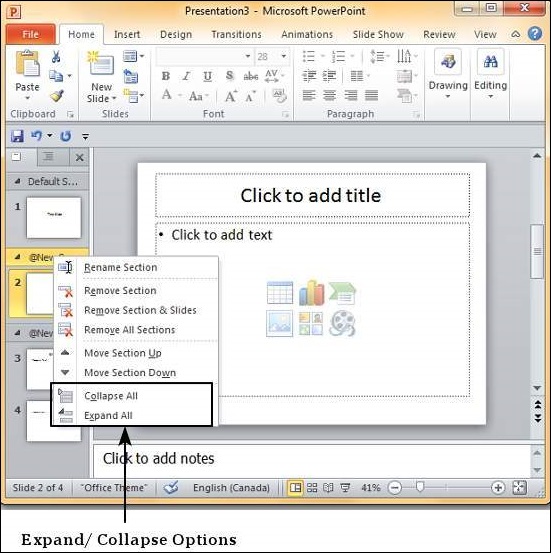Open Line Spacing options

[380, 56]
